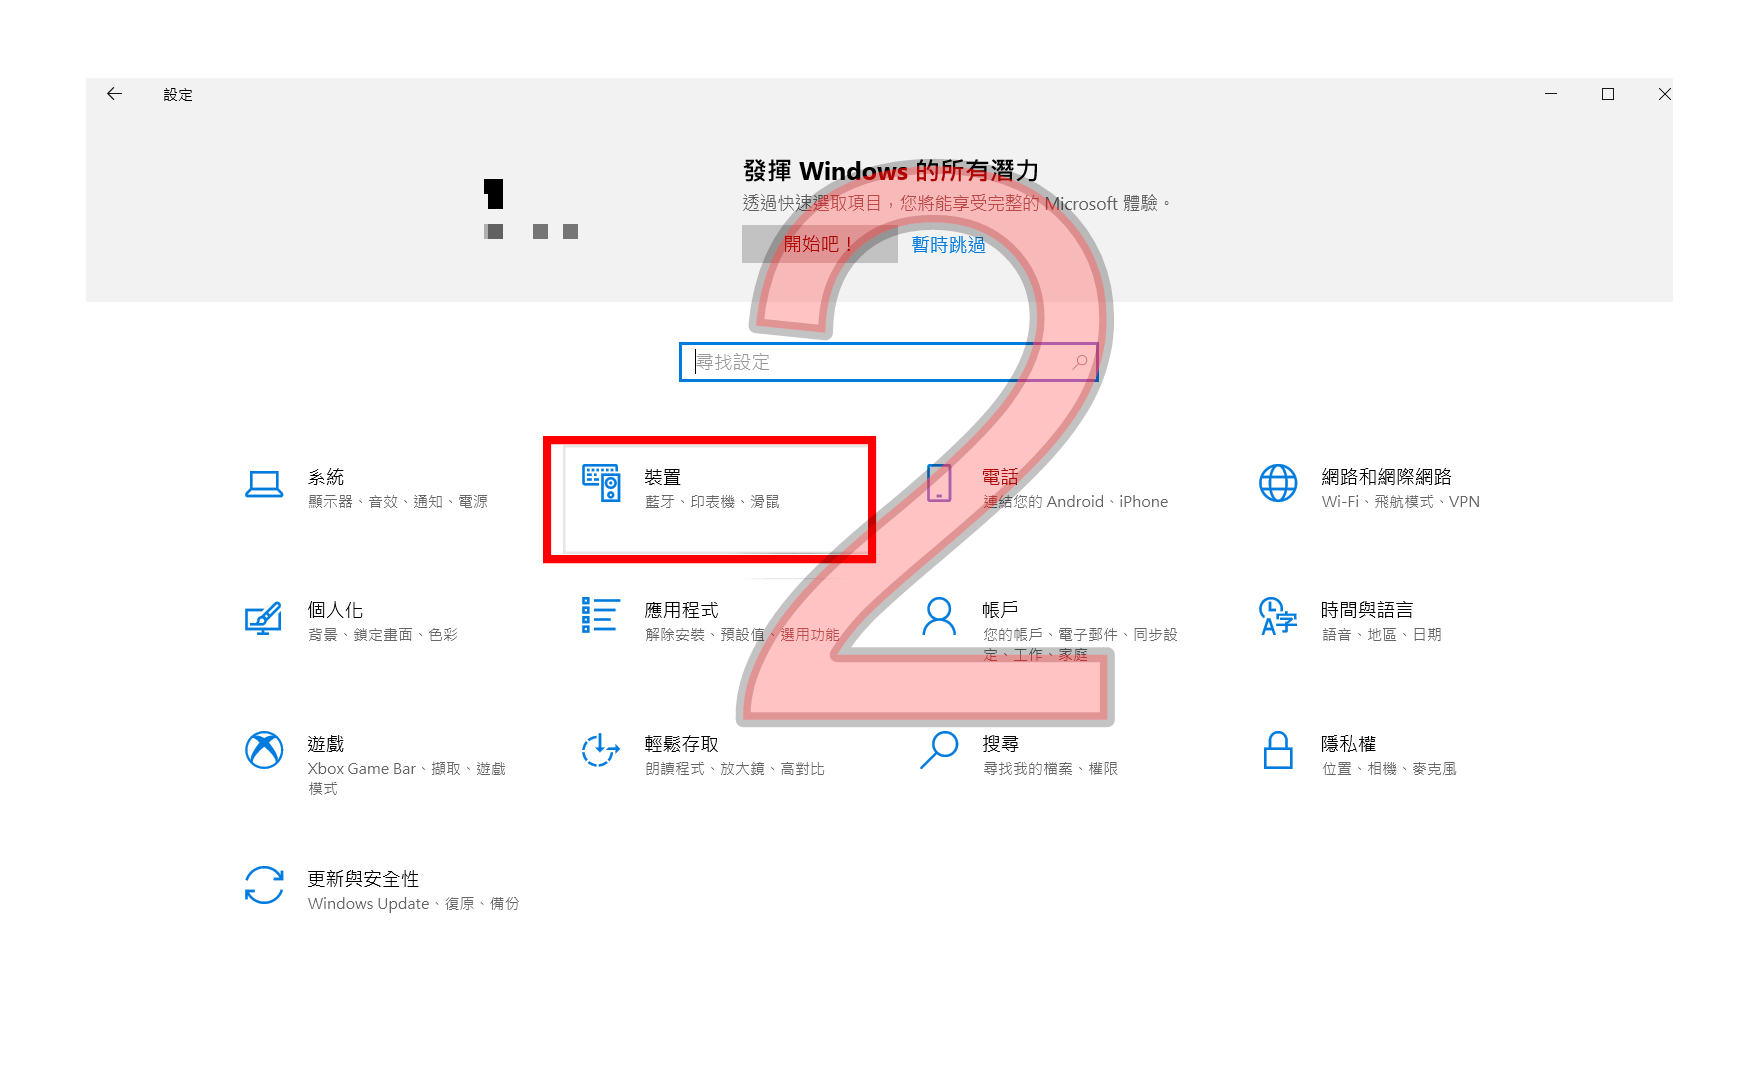
Task: Select the 帳戶 title text
Action: [x=1001, y=610]
